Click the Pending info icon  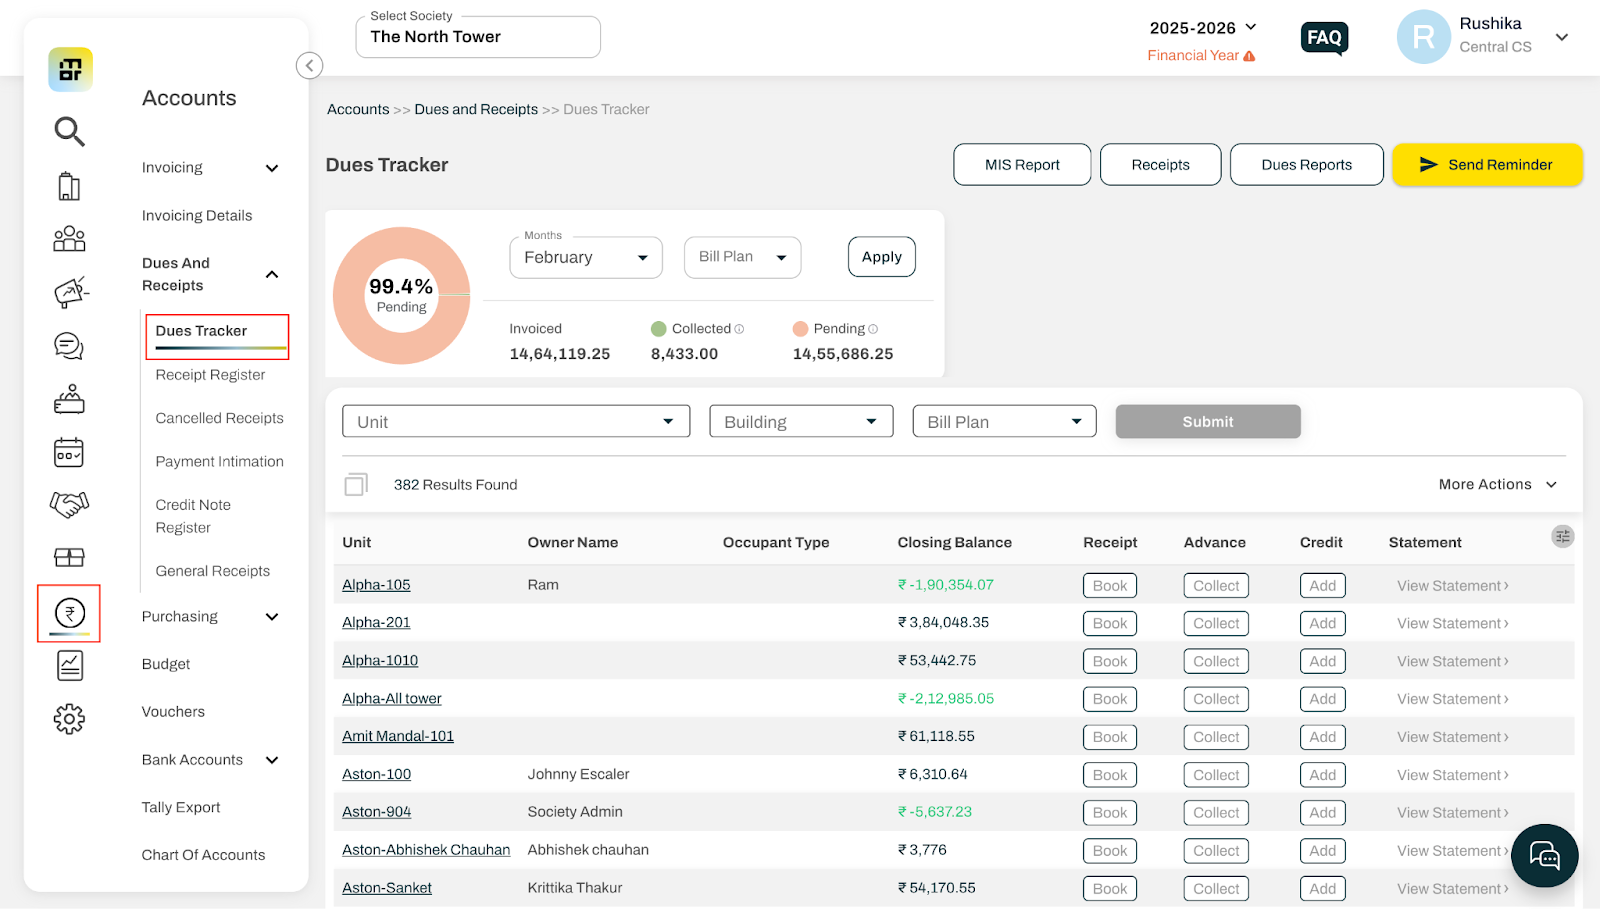[x=873, y=329]
